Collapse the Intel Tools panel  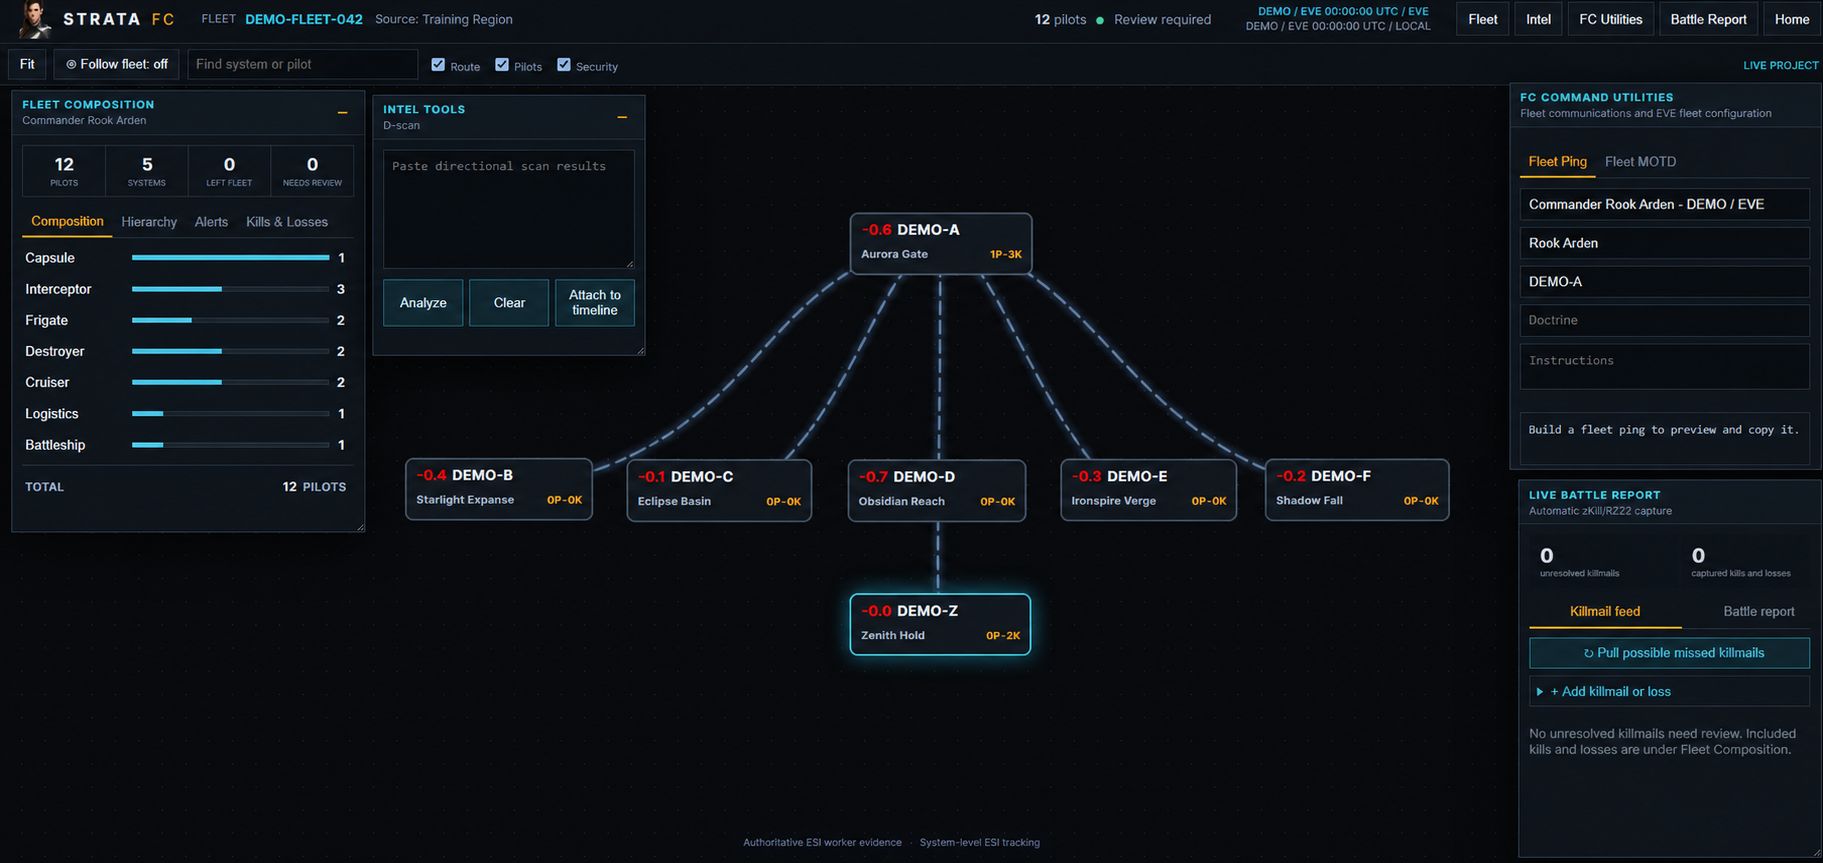(622, 117)
